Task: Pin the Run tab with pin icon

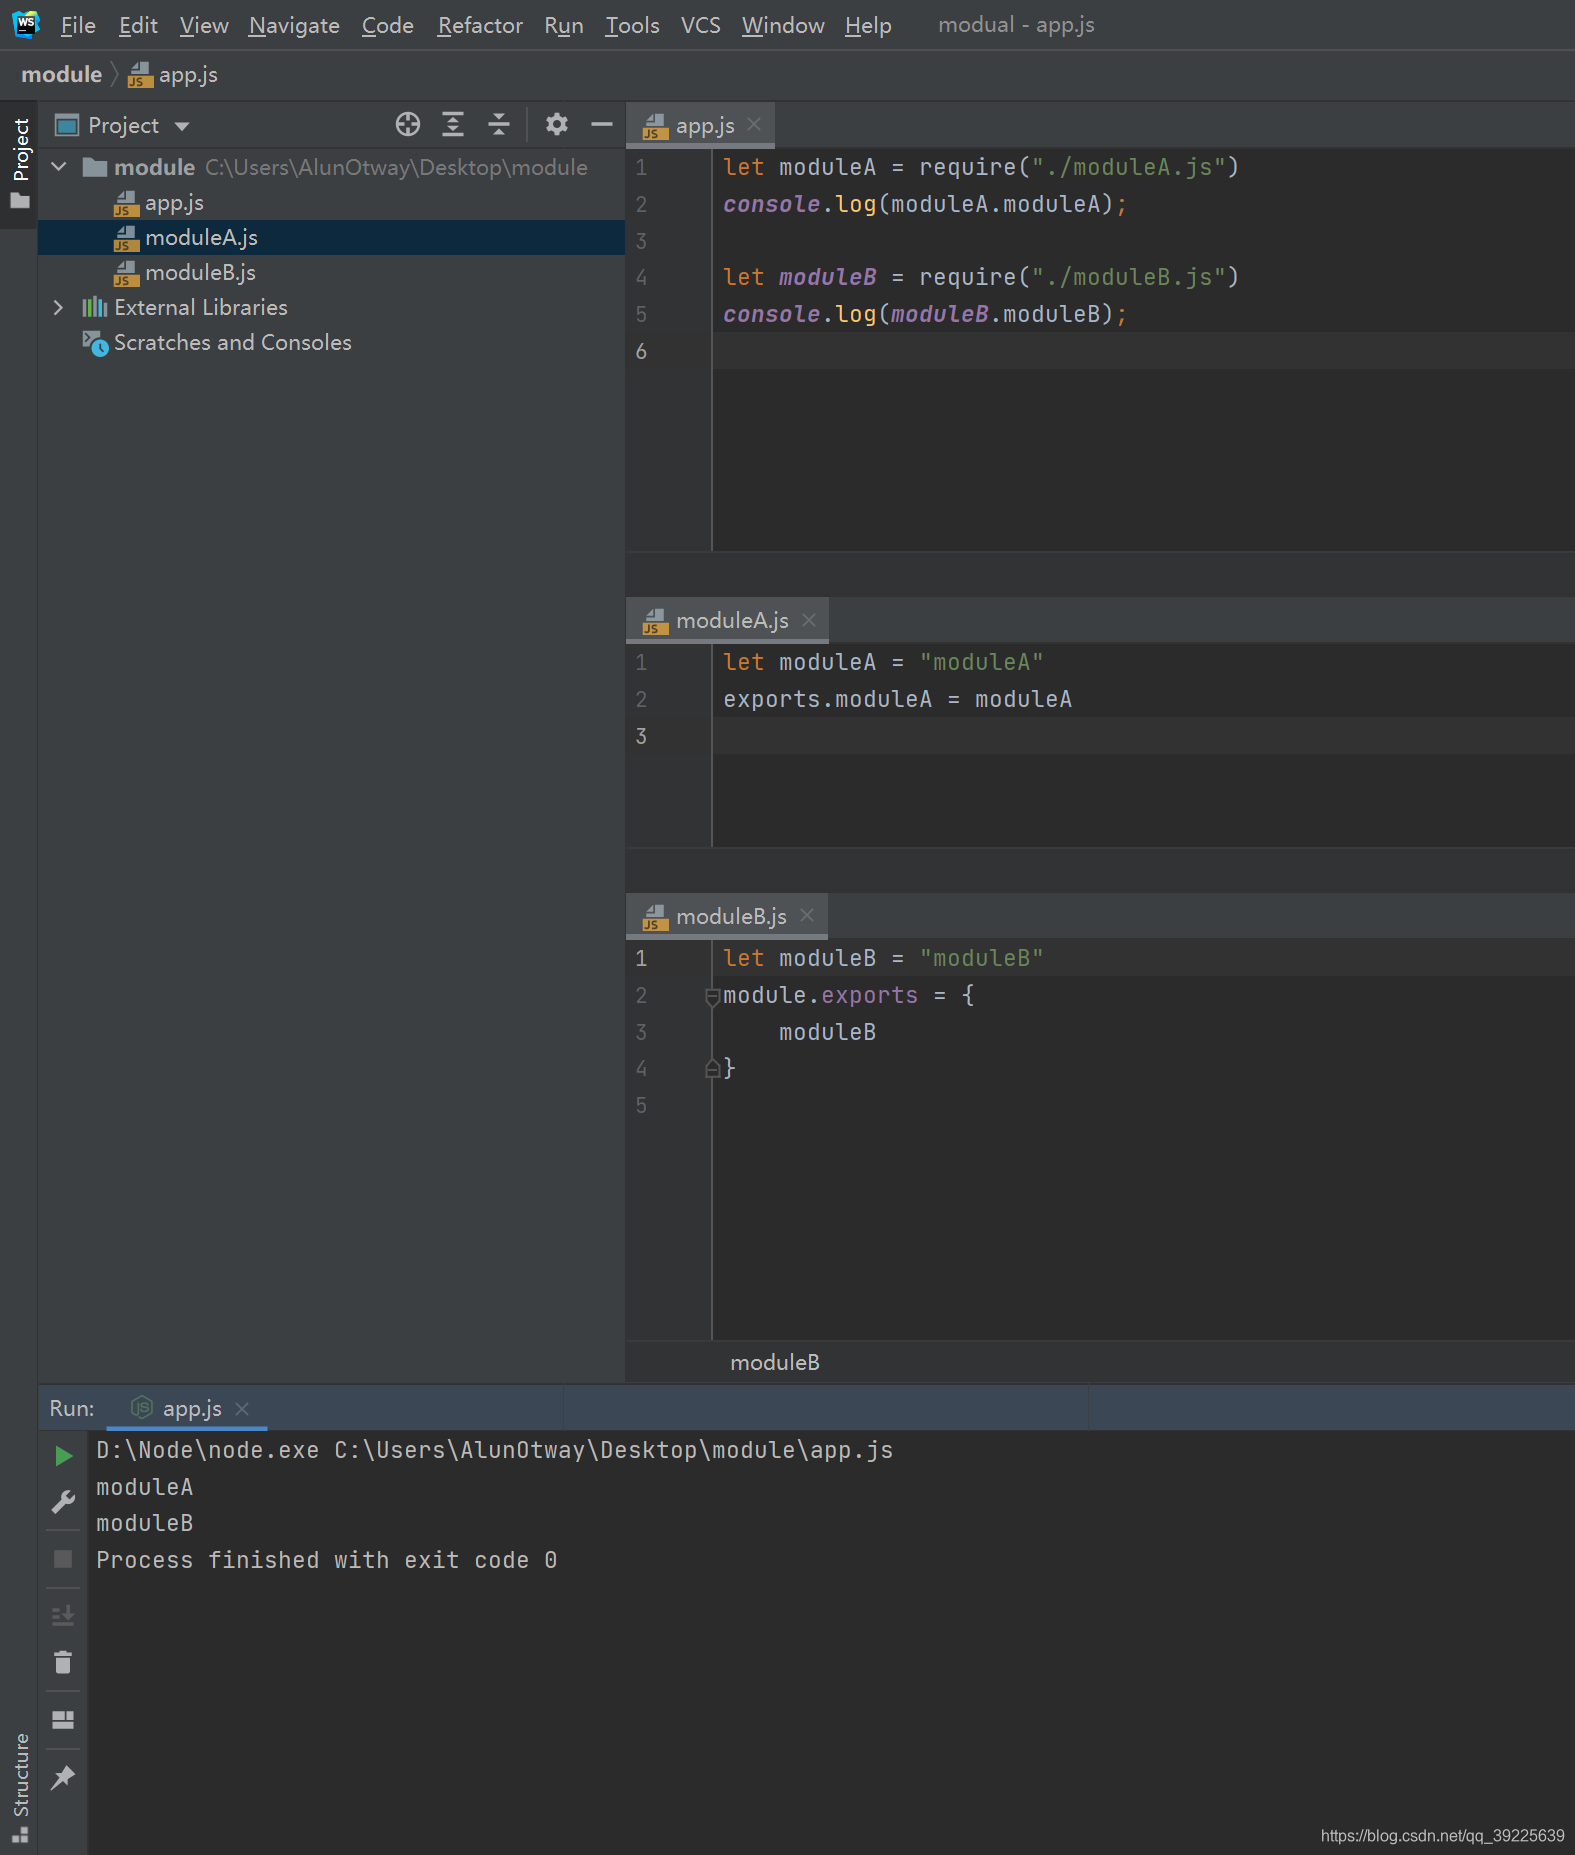Action: coord(63,1777)
